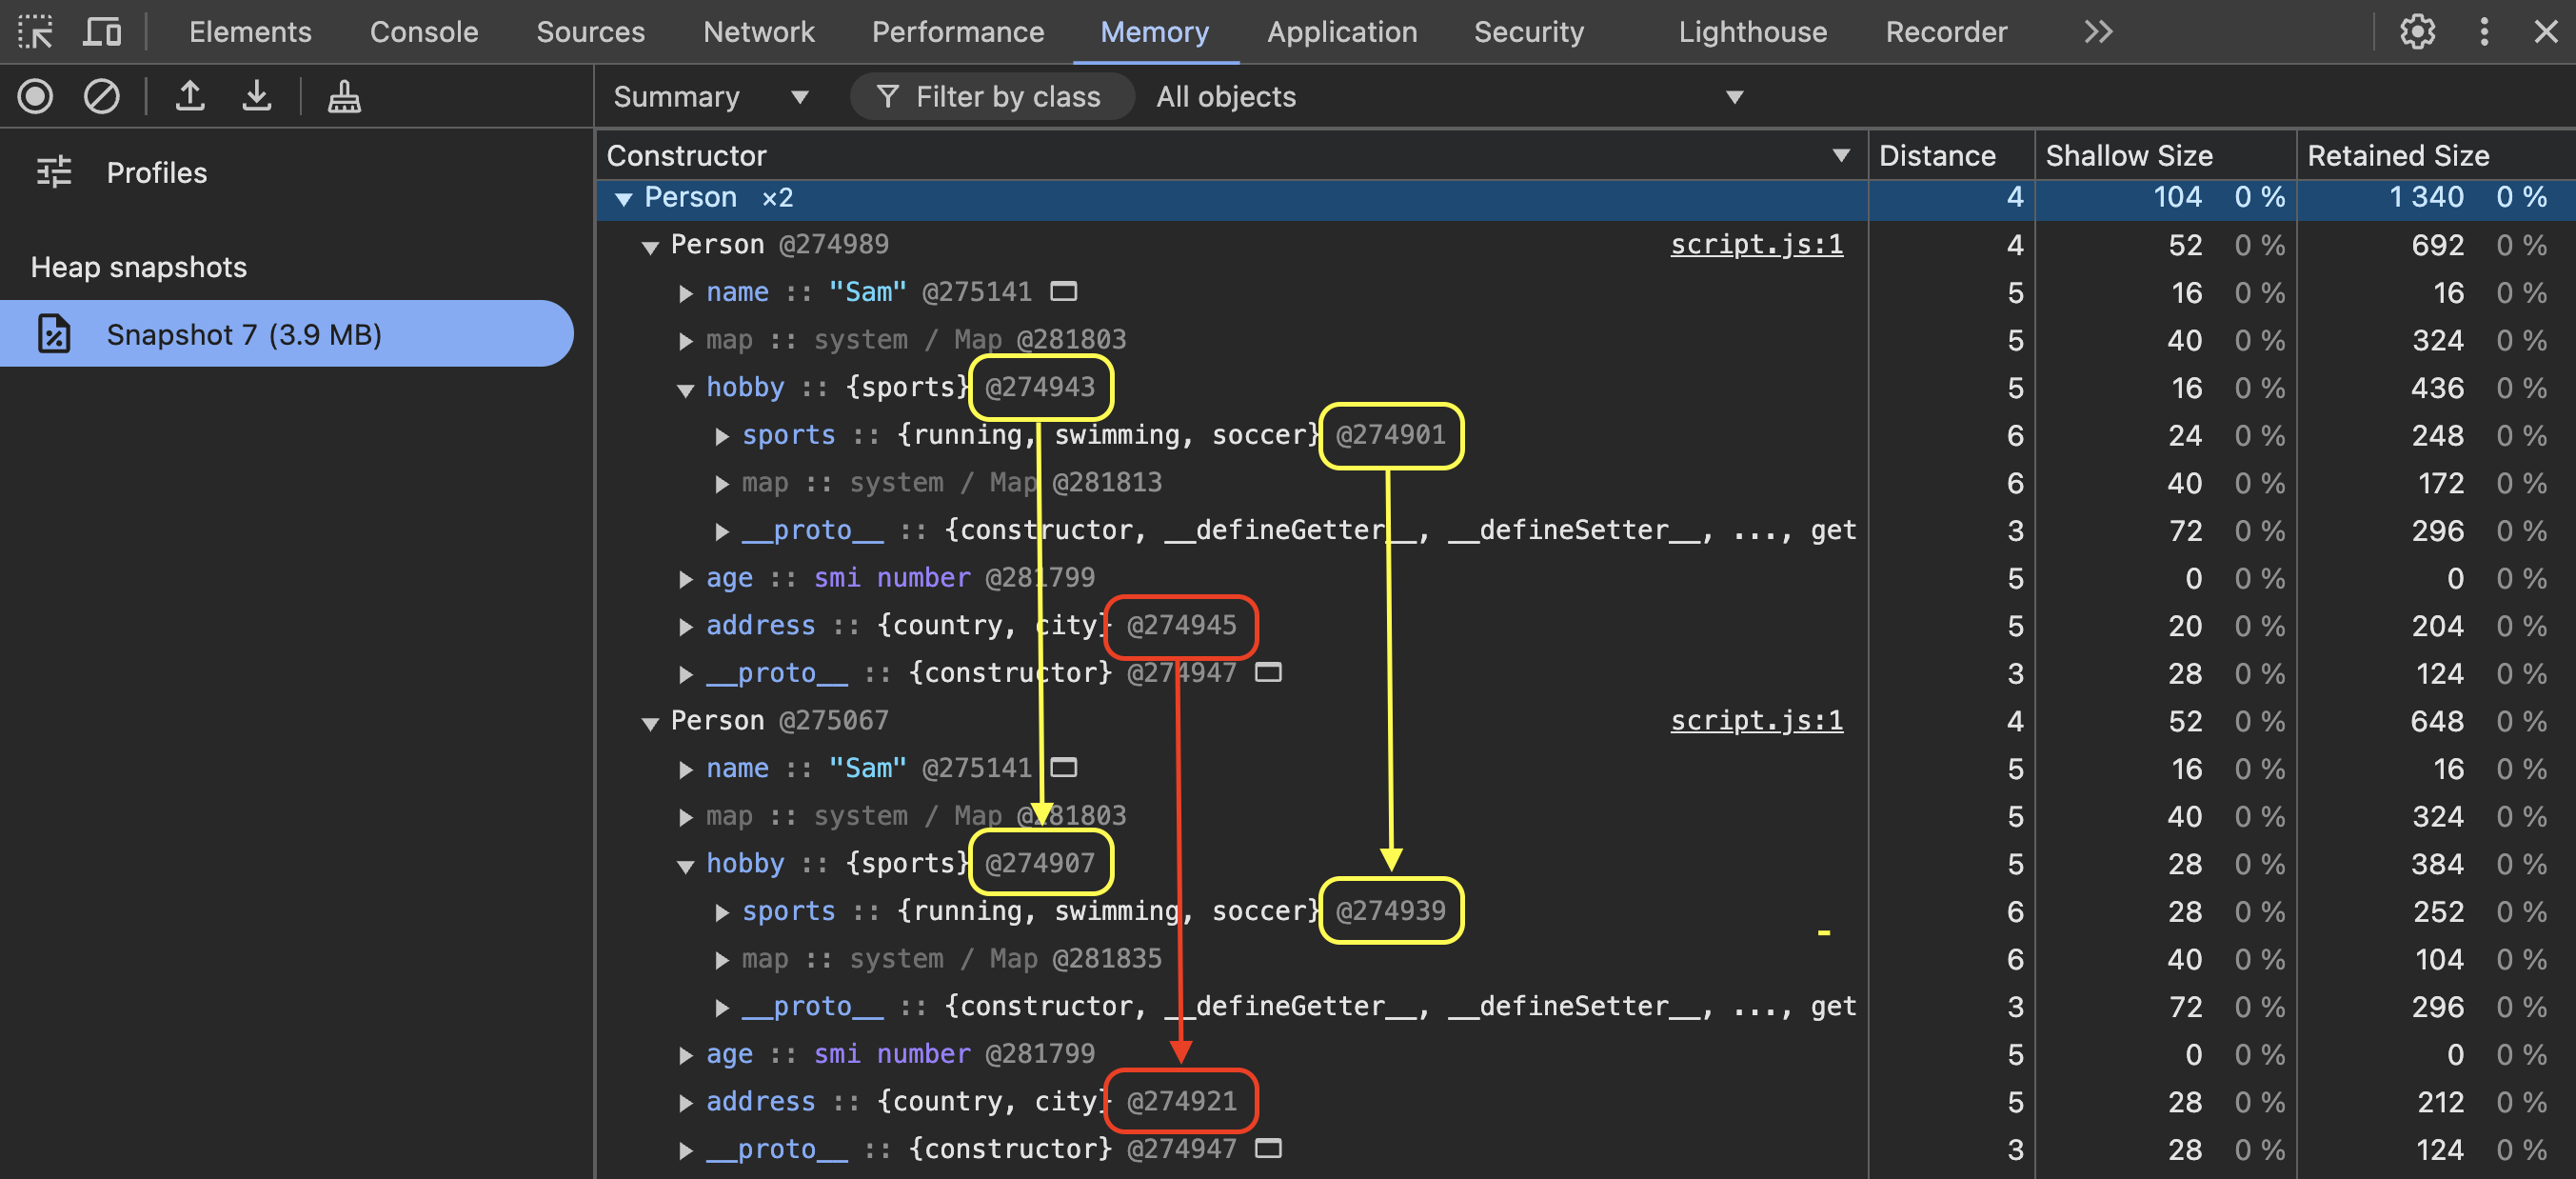Image resolution: width=2576 pixels, height=1179 pixels.
Task: Switch to the Network tab
Action: 758,32
